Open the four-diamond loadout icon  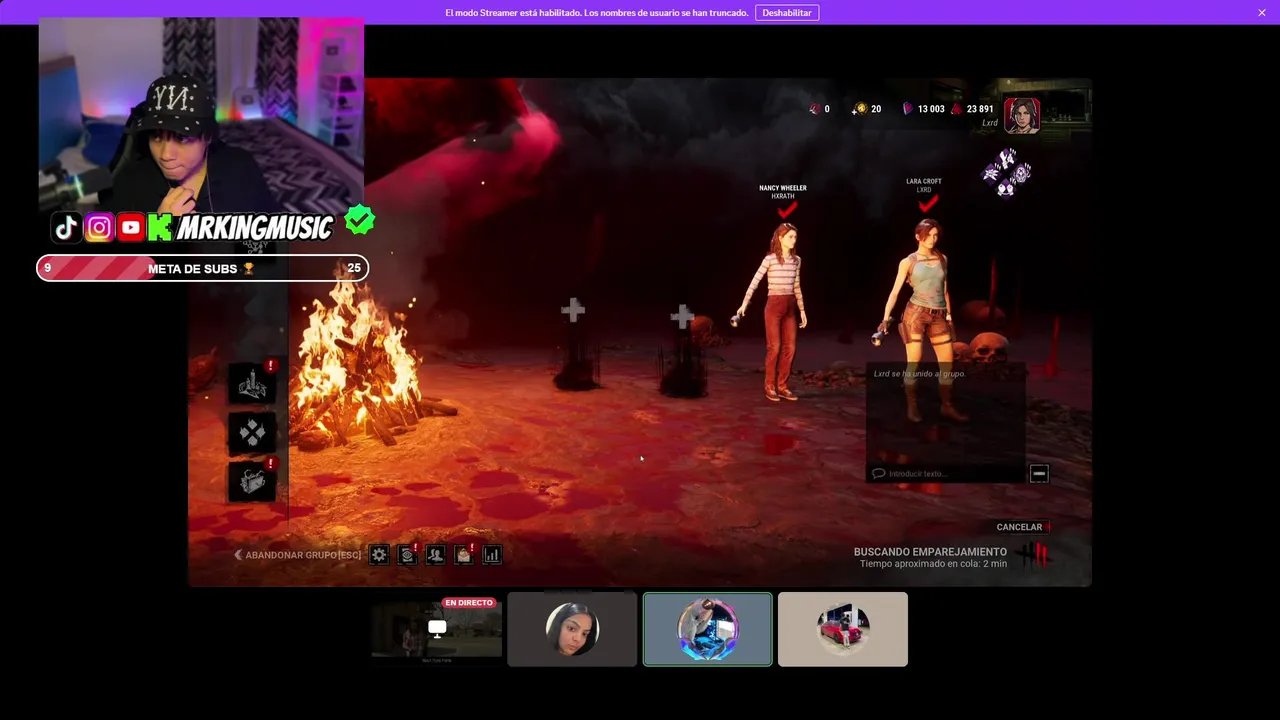point(252,433)
